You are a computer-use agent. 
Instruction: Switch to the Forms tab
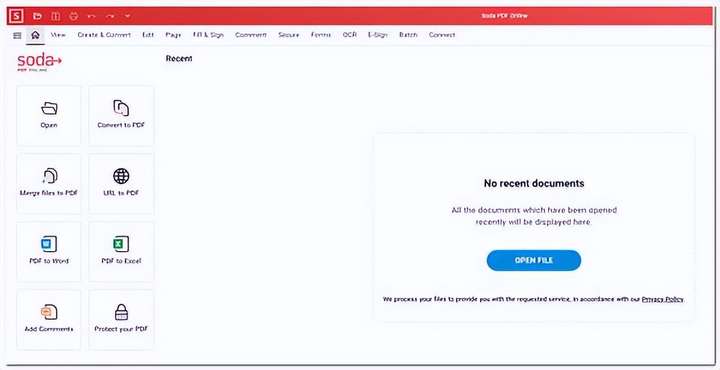(x=321, y=35)
